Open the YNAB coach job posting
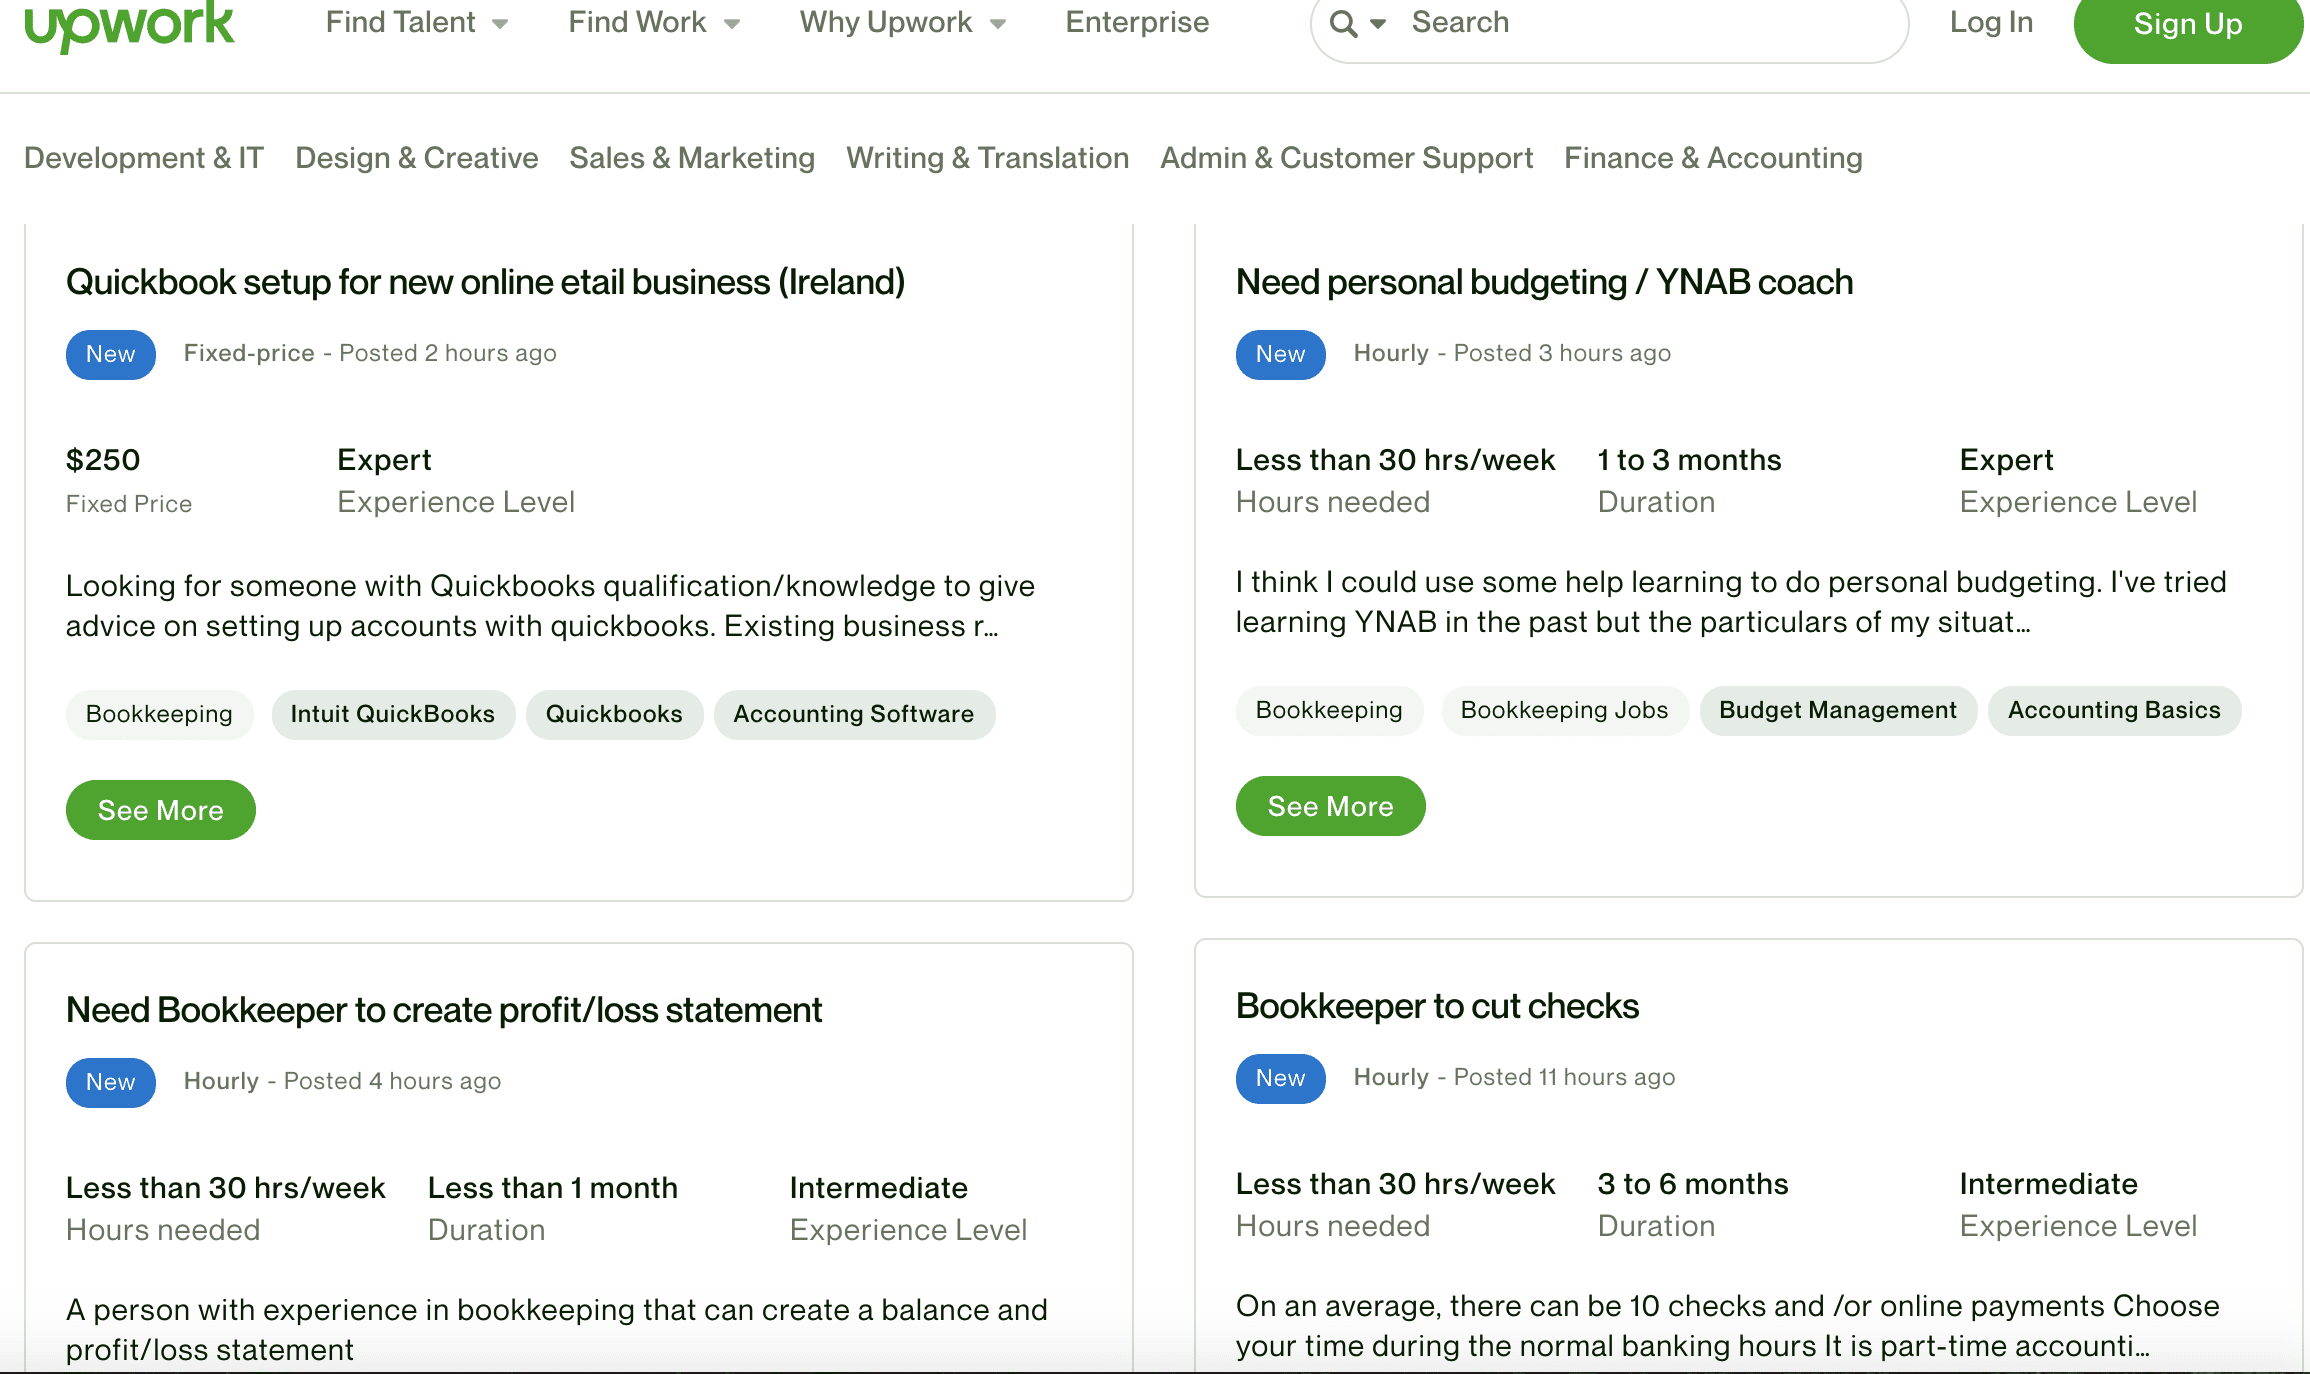The height and width of the screenshot is (1374, 2310). click(1544, 282)
